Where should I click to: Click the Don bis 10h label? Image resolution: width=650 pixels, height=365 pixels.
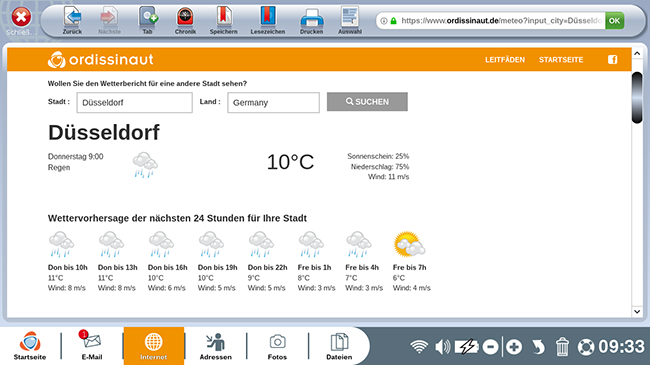(x=68, y=268)
